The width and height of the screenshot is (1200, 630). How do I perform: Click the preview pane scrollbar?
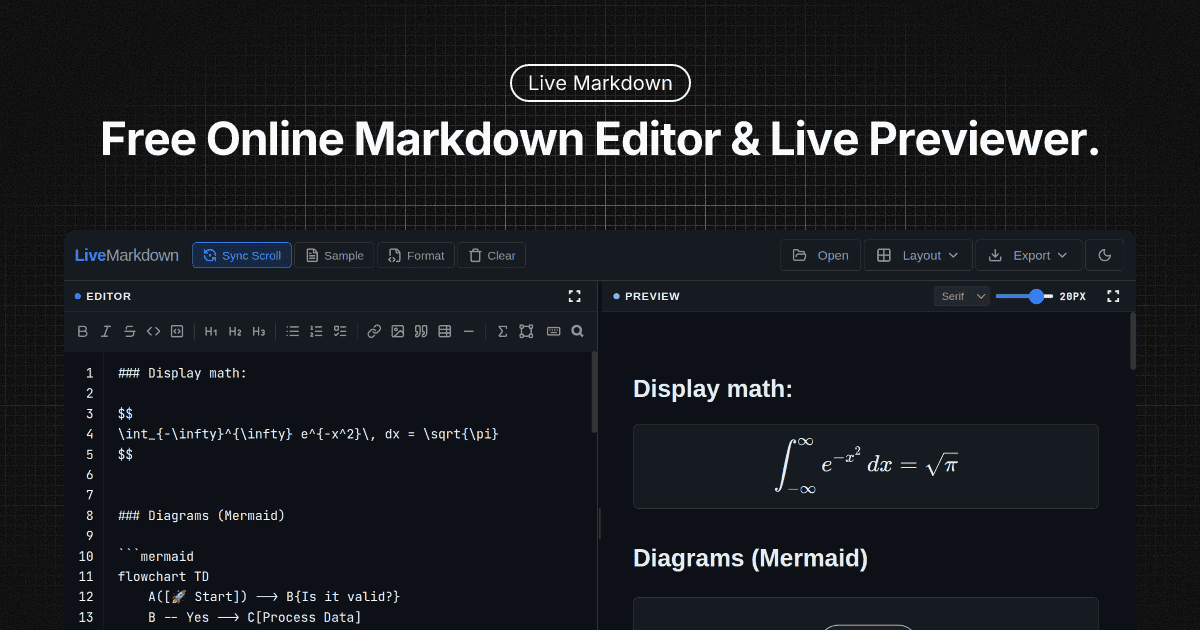coord(1132,341)
